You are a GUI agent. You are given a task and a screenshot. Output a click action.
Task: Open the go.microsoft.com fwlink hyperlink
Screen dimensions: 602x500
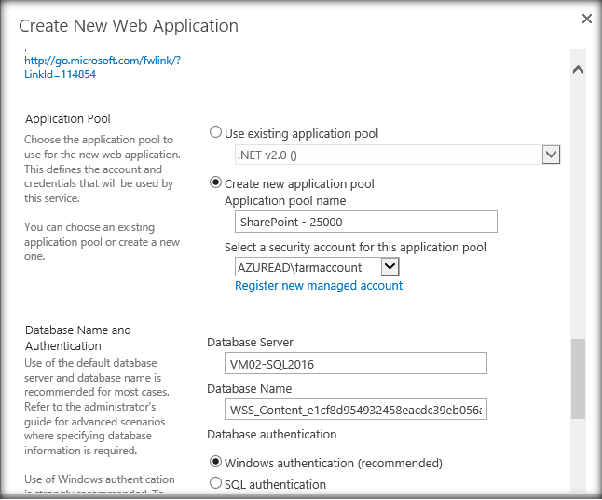click(x=103, y=67)
